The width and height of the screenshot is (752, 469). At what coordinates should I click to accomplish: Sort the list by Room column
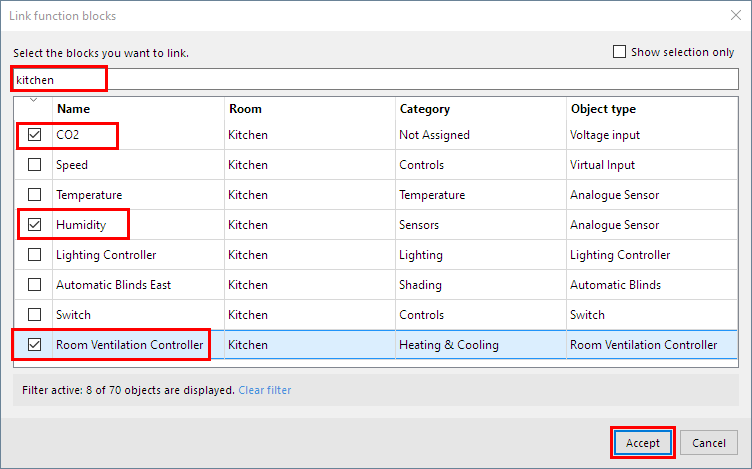point(245,109)
